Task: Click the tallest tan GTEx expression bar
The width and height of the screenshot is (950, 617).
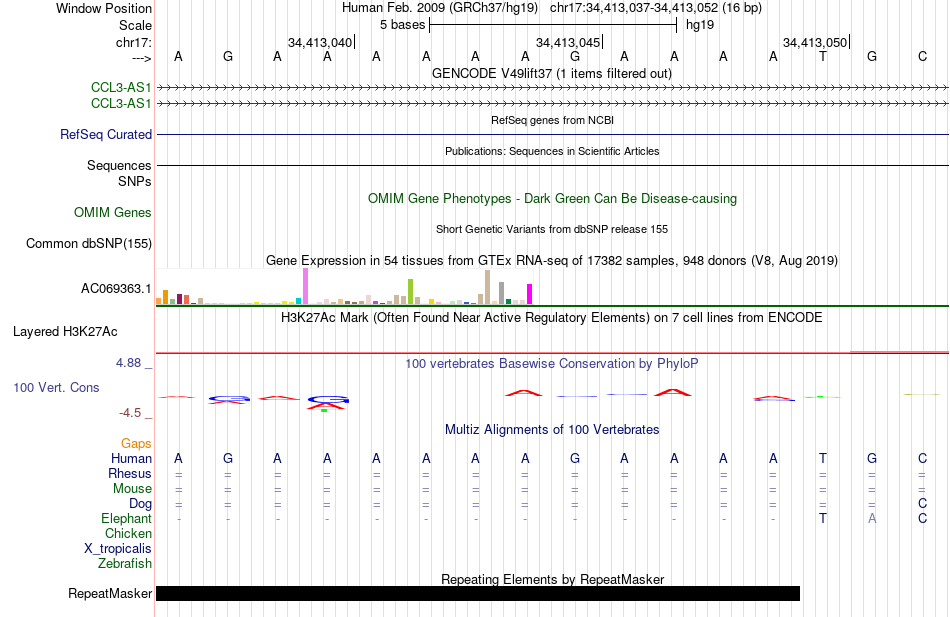Action: click(x=487, y=287)
